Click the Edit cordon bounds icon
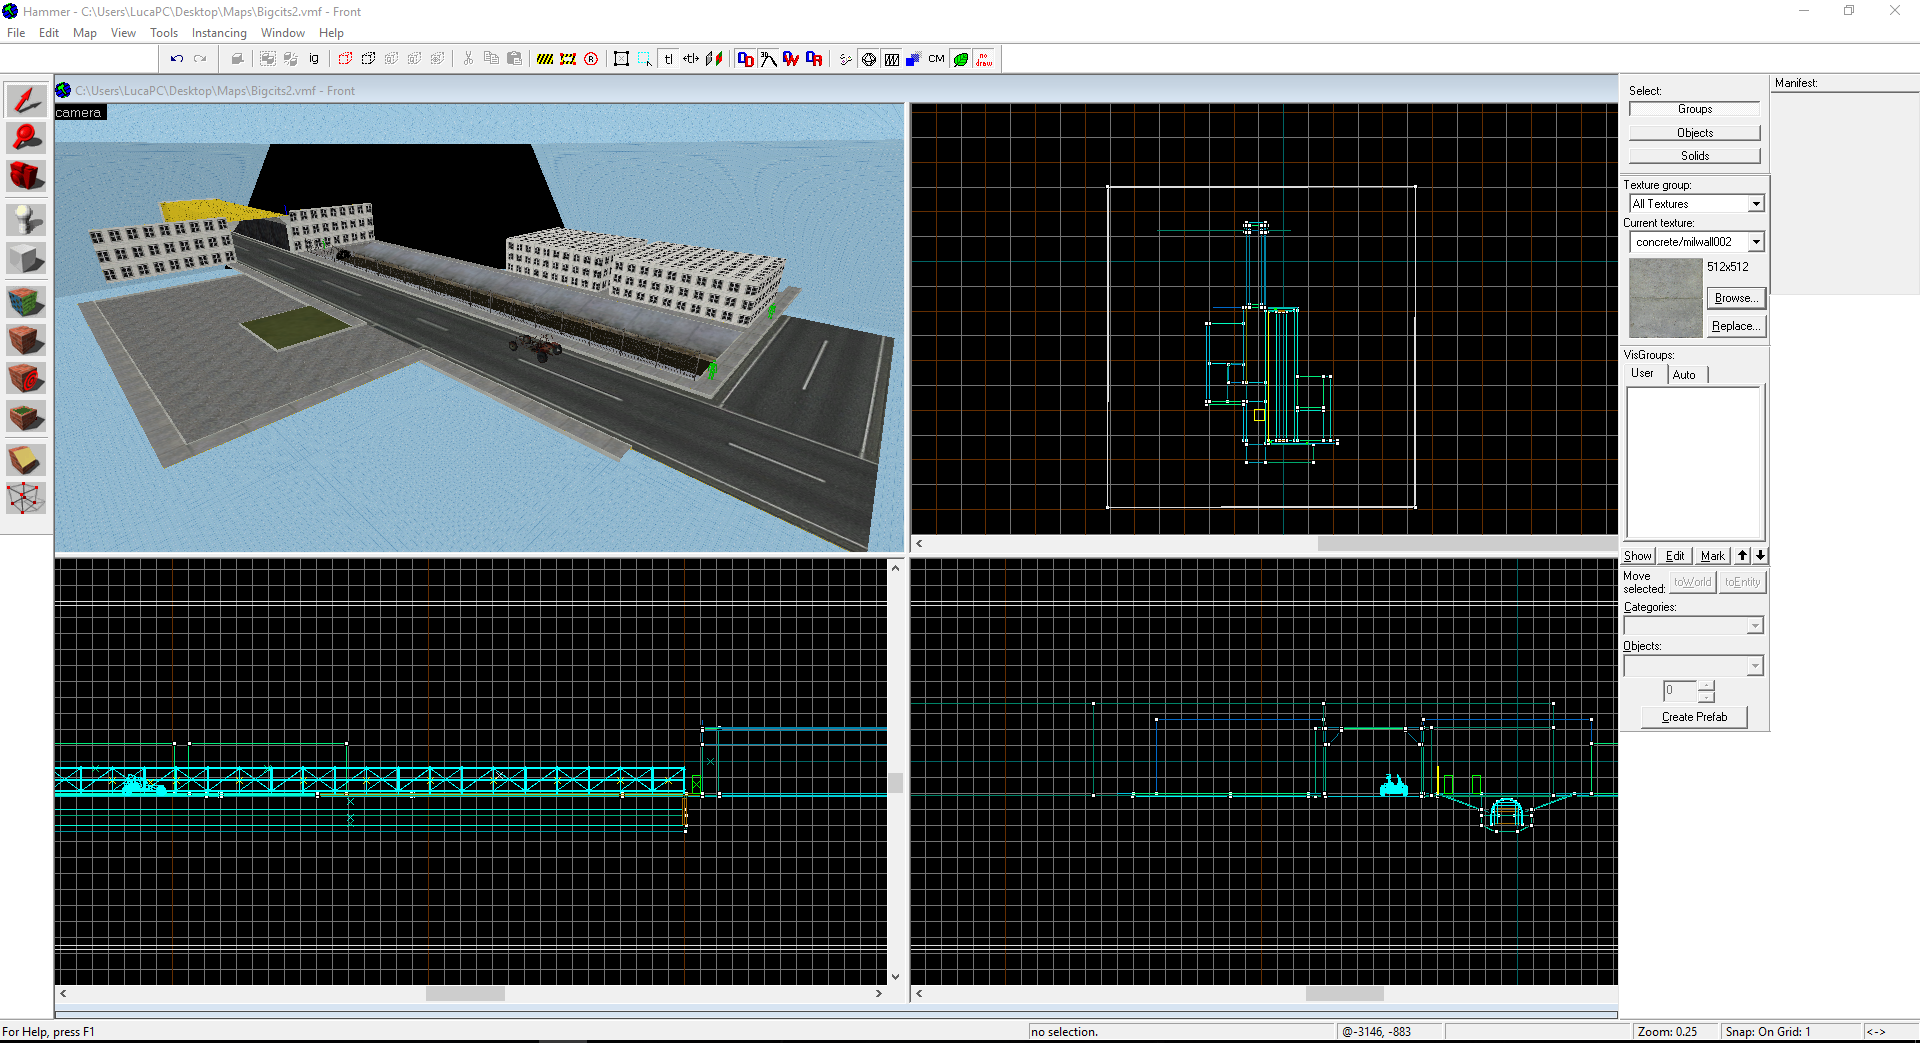 tap(568, 59)
